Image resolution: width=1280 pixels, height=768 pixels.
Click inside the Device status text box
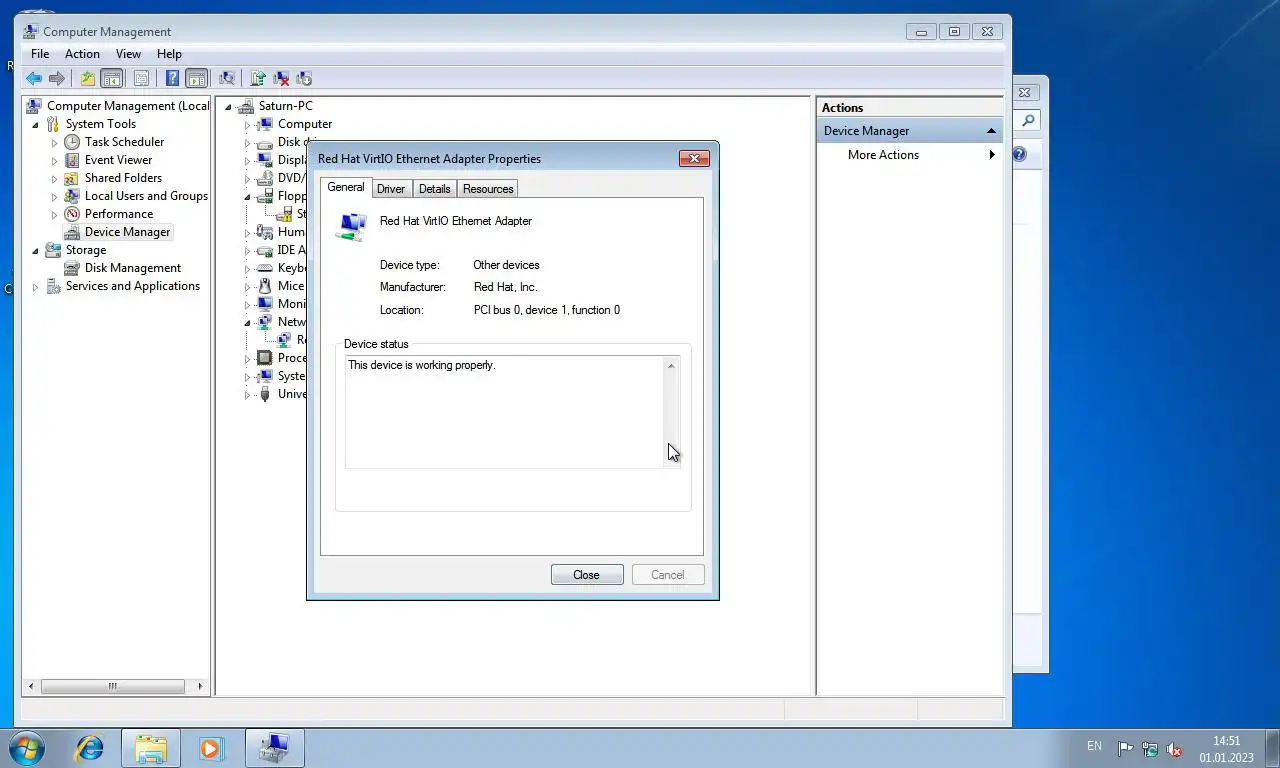pos(504,412)
